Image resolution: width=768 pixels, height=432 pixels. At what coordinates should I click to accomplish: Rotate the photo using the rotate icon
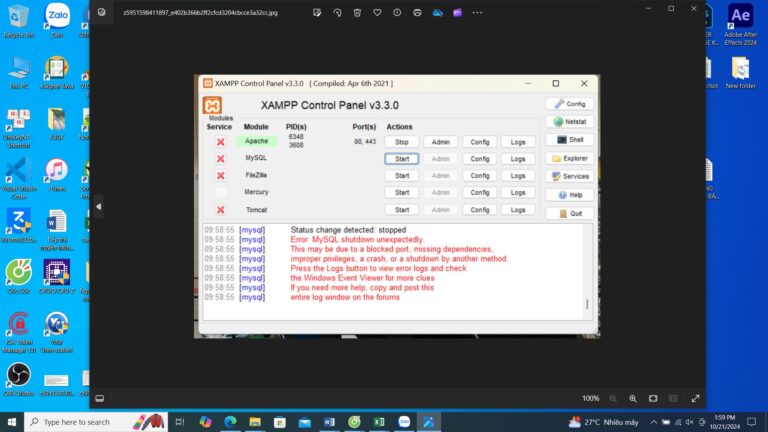[x=337, y=13]
